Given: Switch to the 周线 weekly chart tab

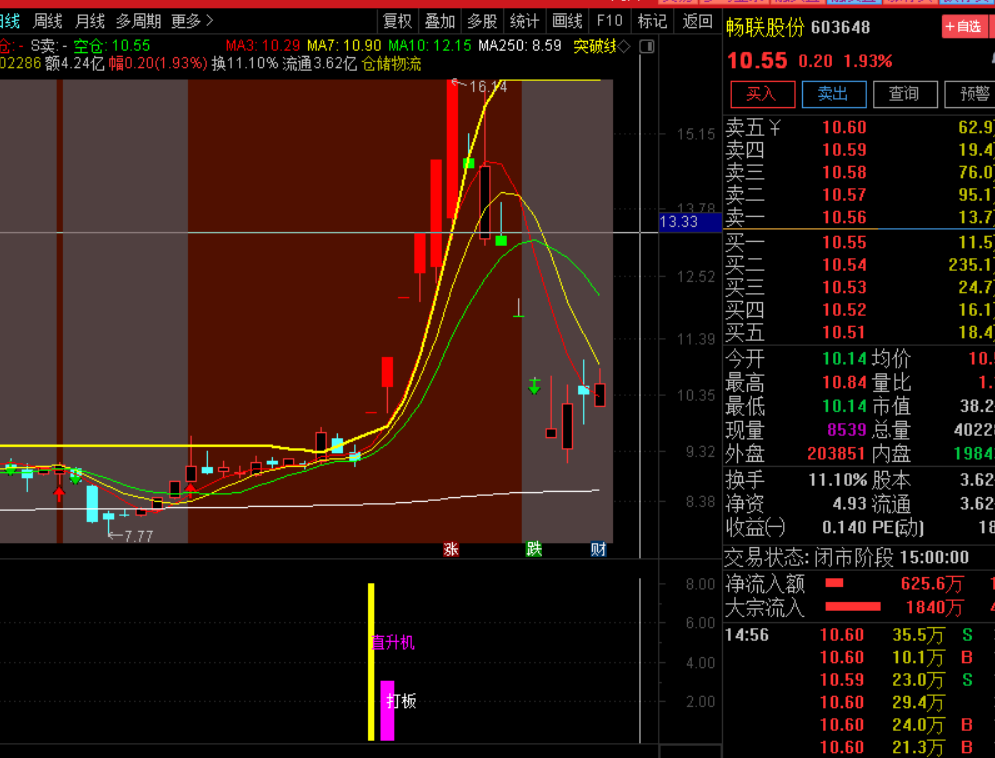Looking at the screenshot, I should point(48,21).
